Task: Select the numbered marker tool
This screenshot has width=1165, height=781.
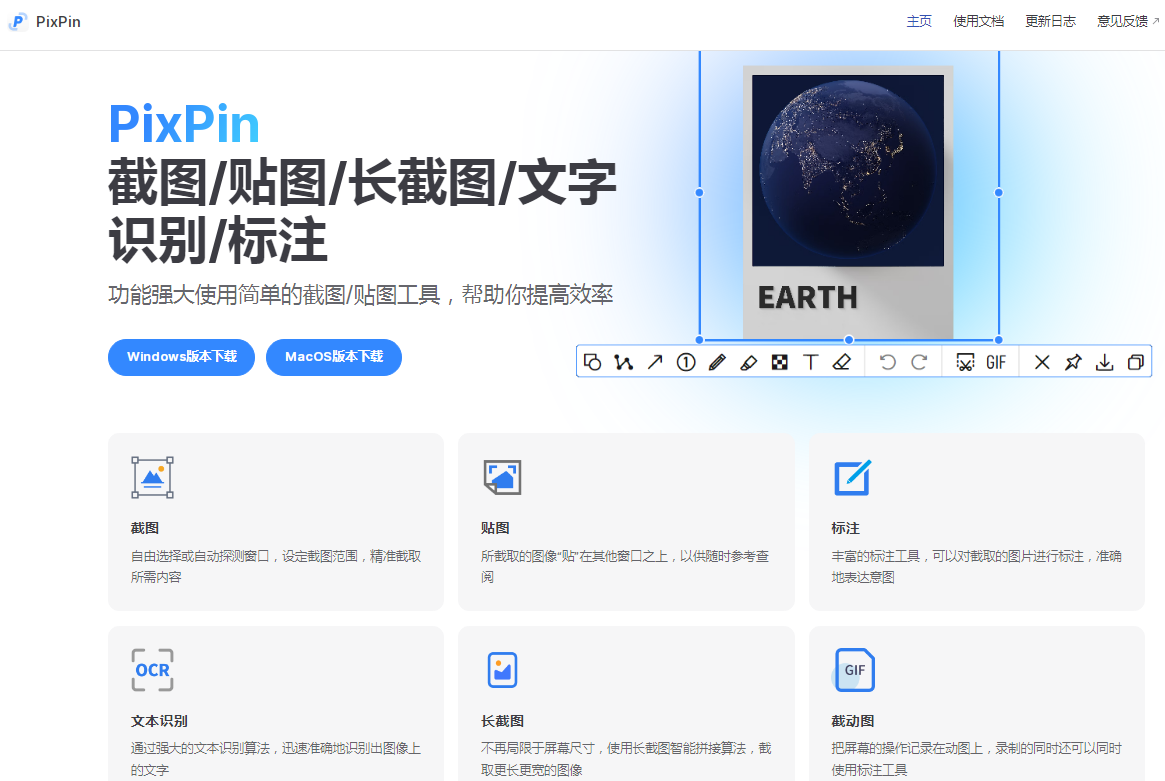Action: 686,362
